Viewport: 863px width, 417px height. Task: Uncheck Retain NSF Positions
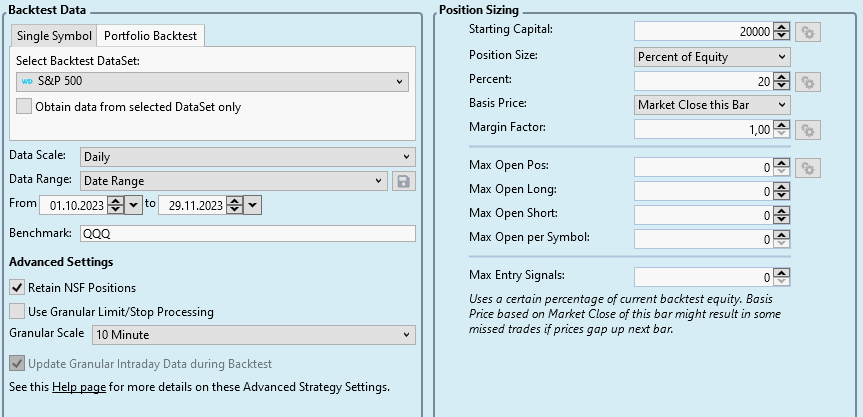[17, 288]
